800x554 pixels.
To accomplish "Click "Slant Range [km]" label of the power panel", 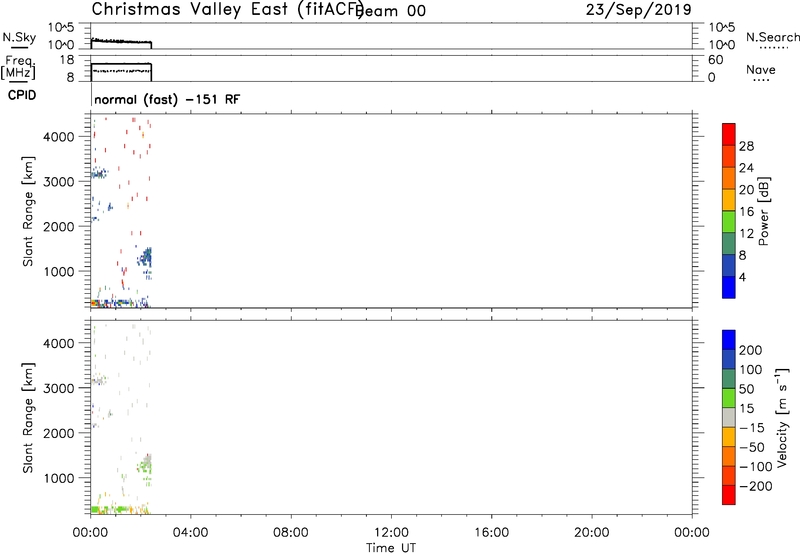I will tap(29, 211).
